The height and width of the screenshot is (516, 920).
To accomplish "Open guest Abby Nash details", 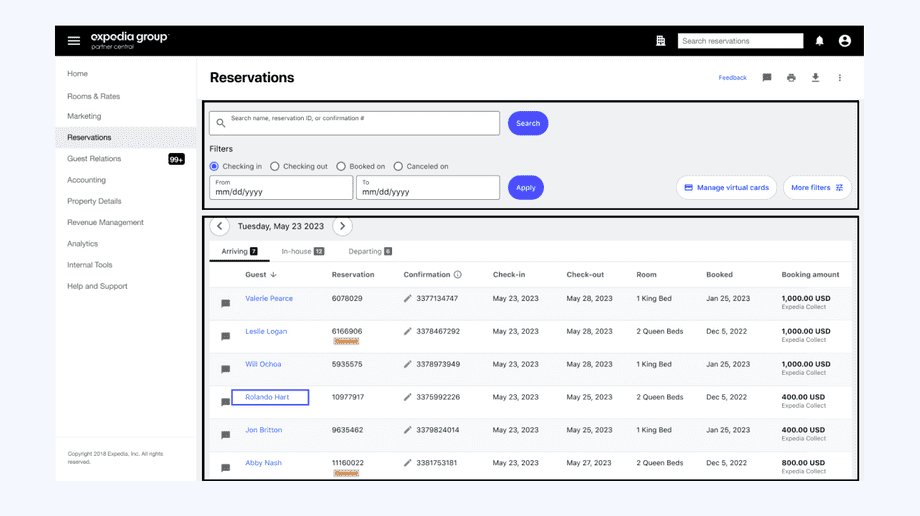I will 263,463.
